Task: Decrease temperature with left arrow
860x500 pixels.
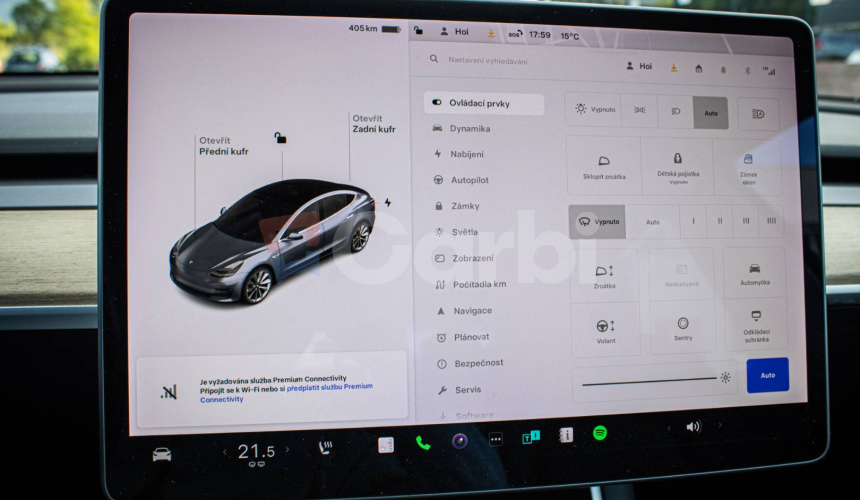Action: (x=224, y=452)
